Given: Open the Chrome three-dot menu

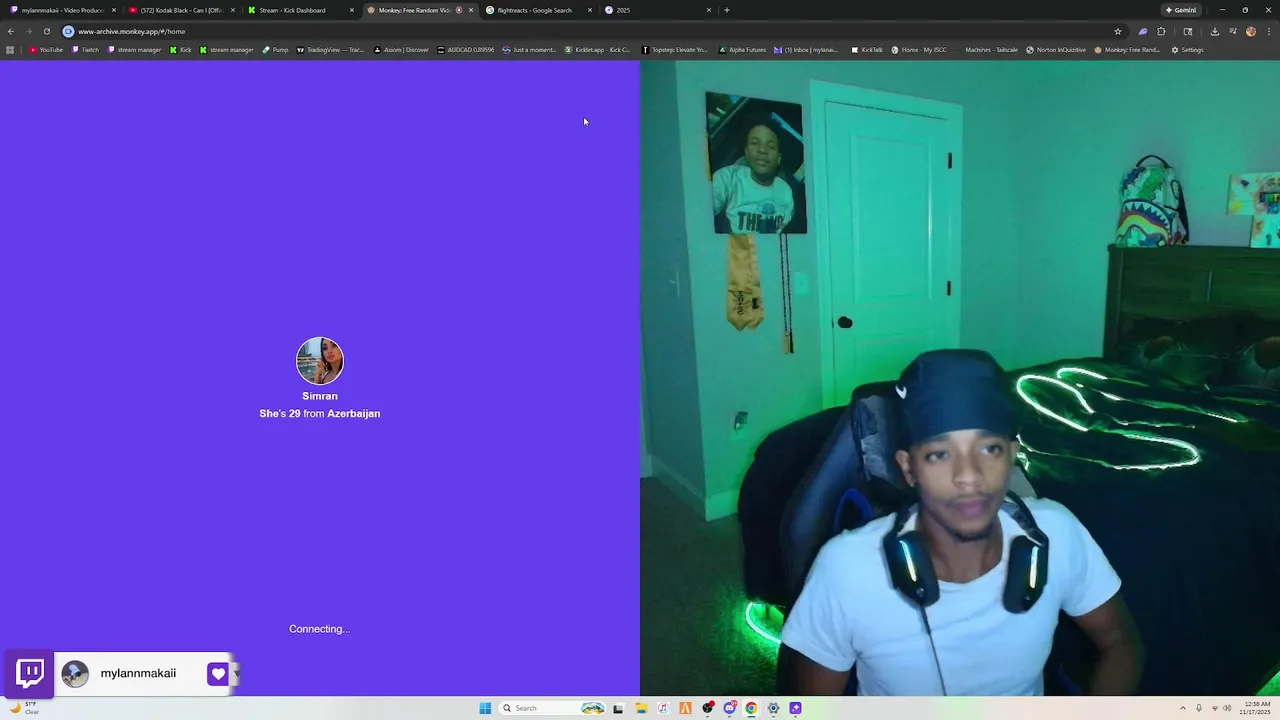Looking at the screenshot, I should tap(1269, 31).
